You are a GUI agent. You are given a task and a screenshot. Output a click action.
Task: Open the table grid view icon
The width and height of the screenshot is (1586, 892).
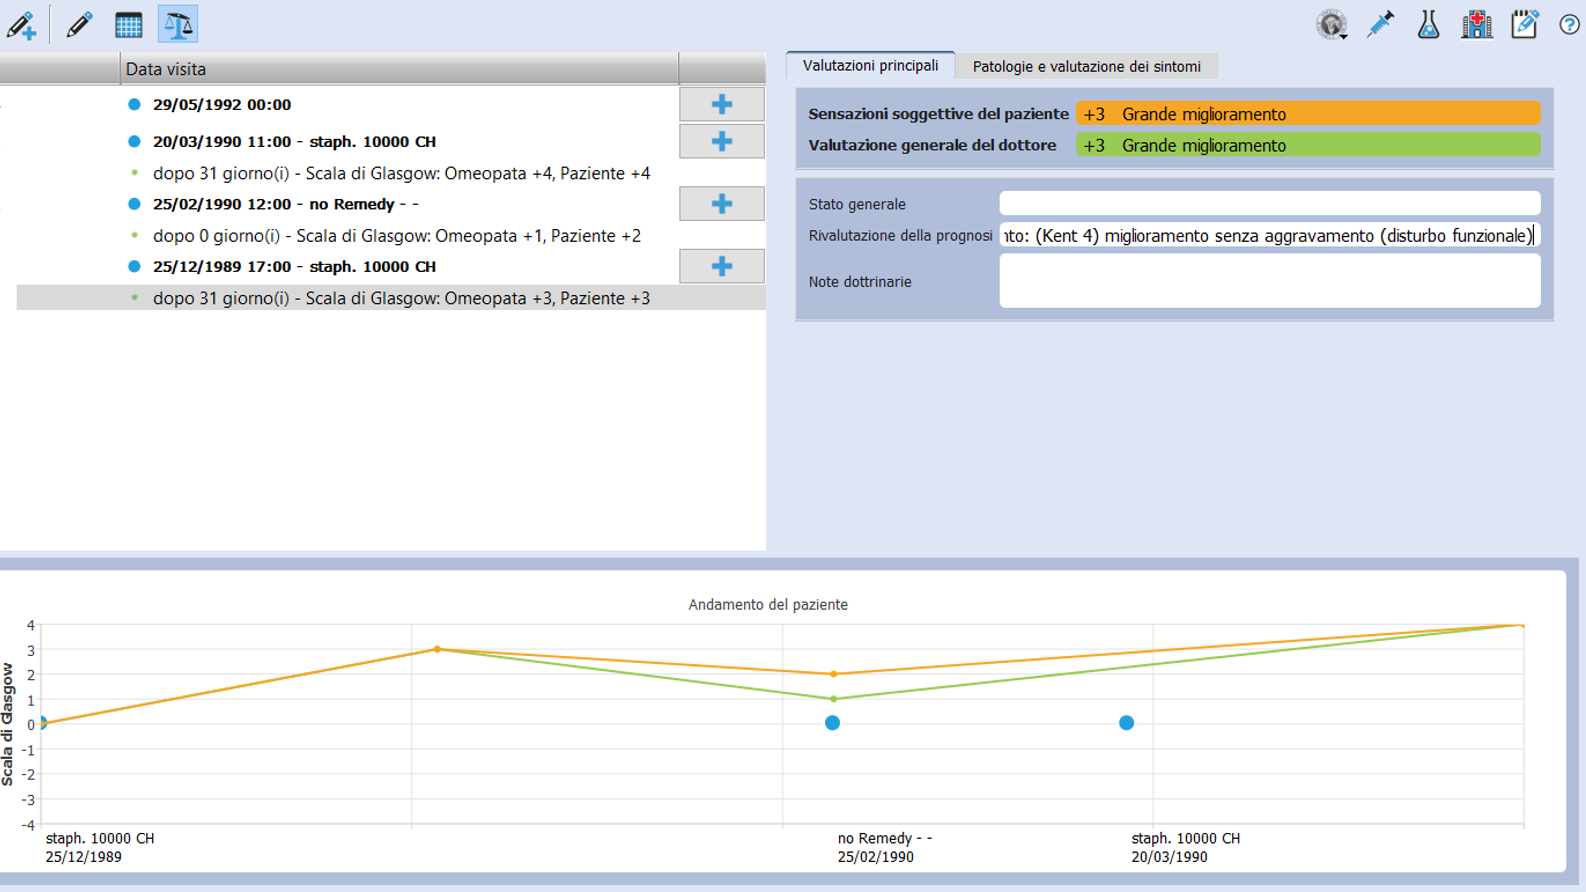pos(128,25)
